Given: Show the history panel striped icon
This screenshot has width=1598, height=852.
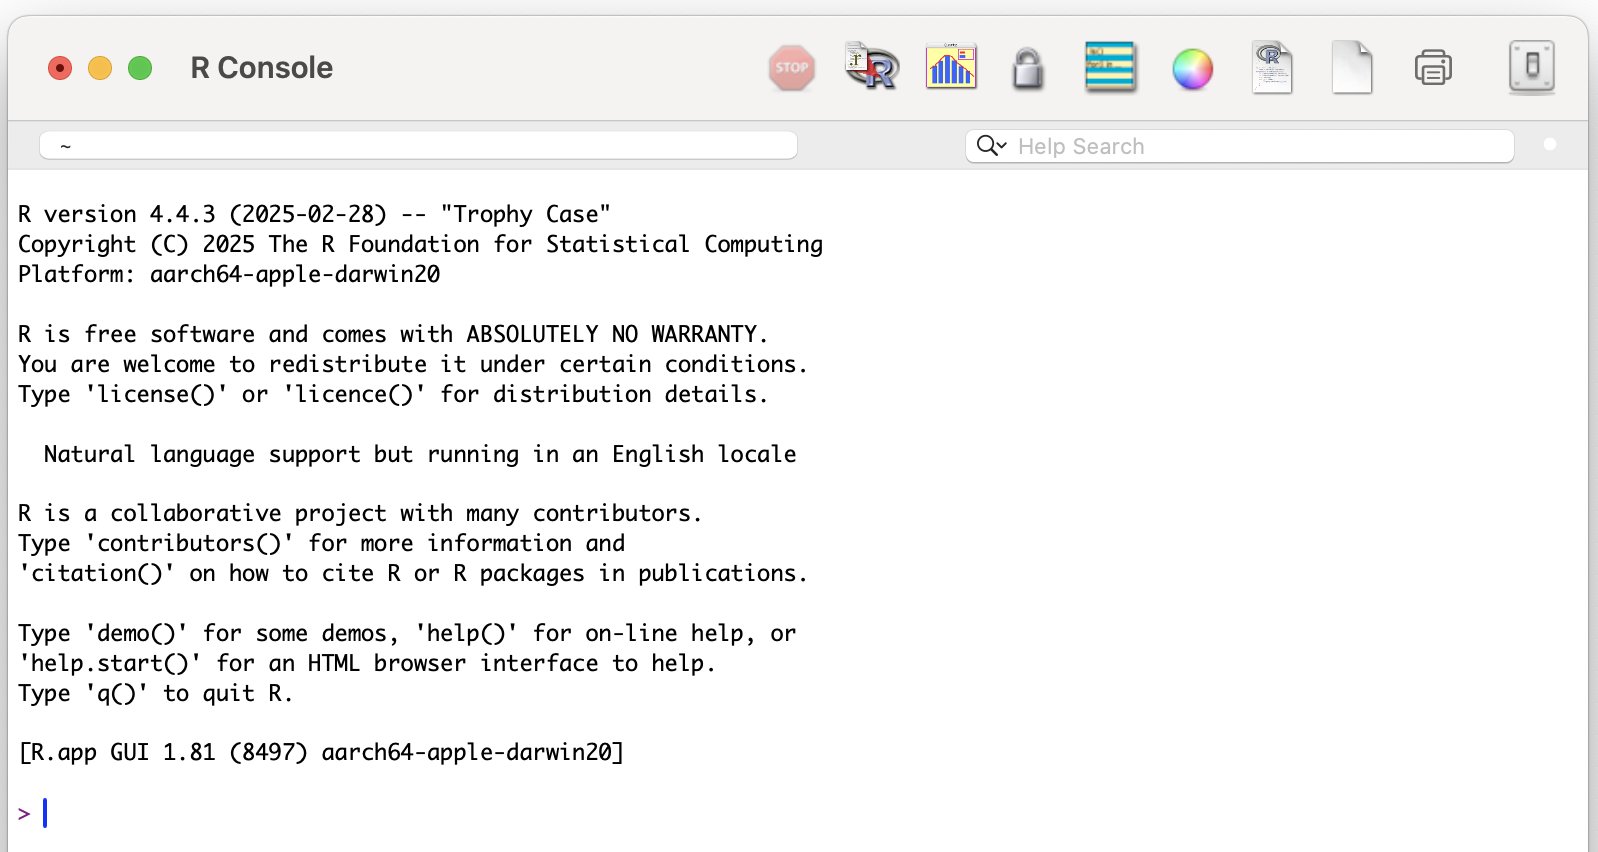Looking at the screenshot, I should (x=1110, y=67).
